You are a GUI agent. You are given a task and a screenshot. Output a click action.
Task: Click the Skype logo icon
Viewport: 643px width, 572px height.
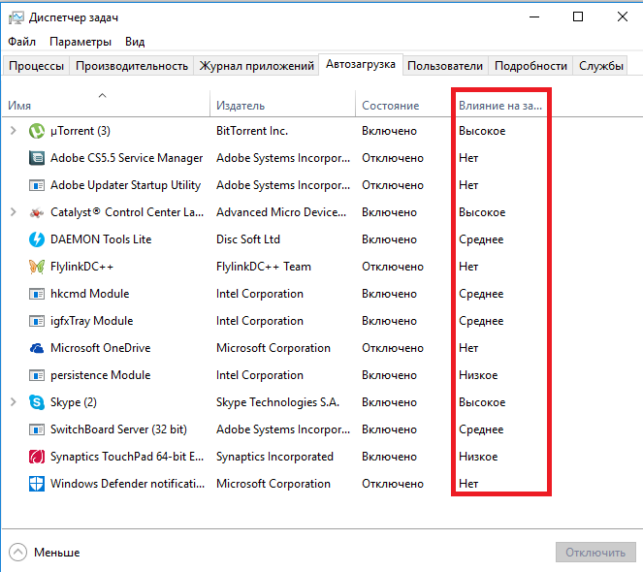pyautogui.click(x=36, y=402)
